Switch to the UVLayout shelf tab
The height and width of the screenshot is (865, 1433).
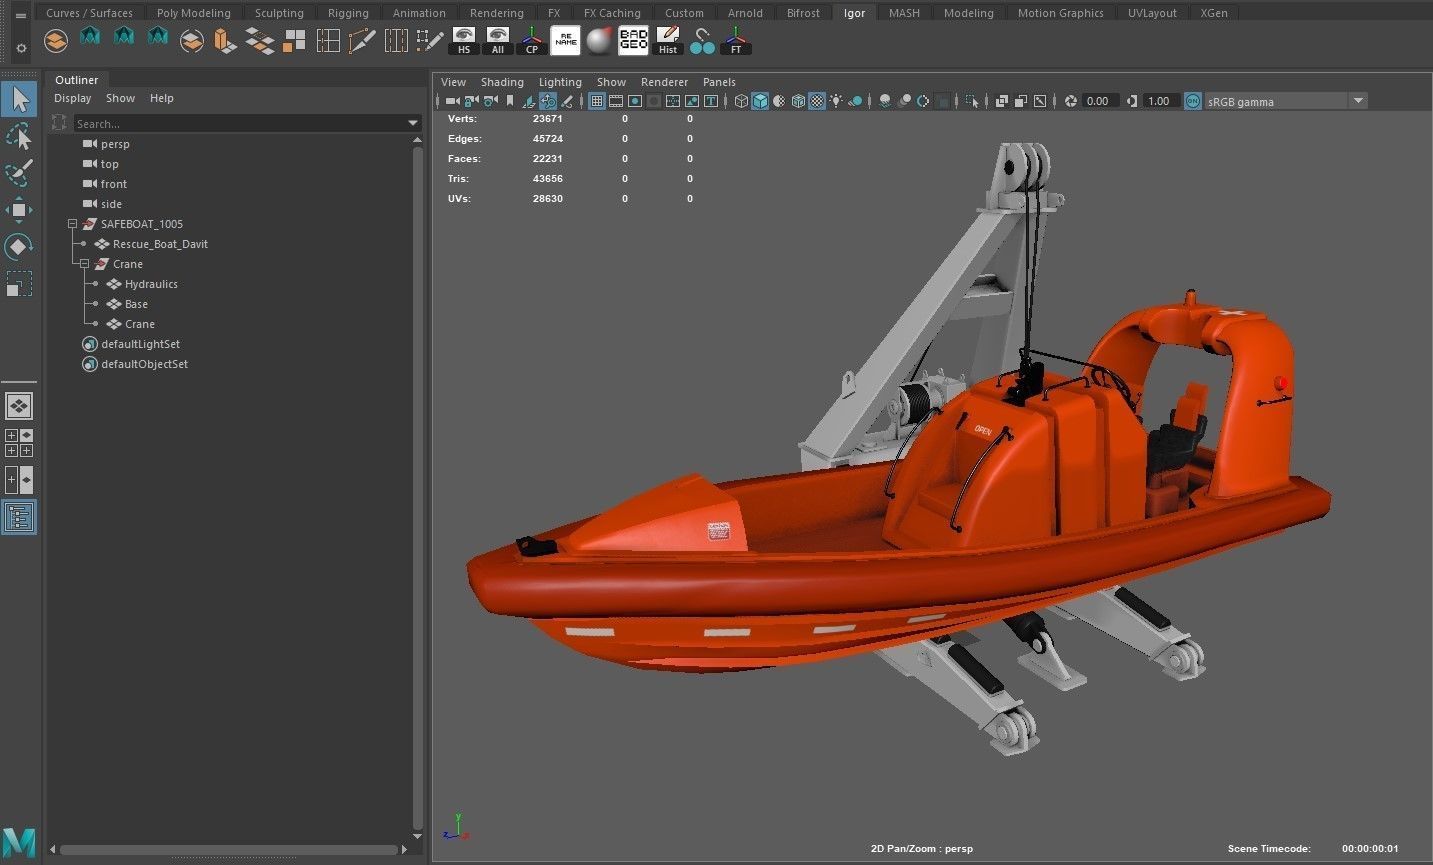[x=1152, y=13]
